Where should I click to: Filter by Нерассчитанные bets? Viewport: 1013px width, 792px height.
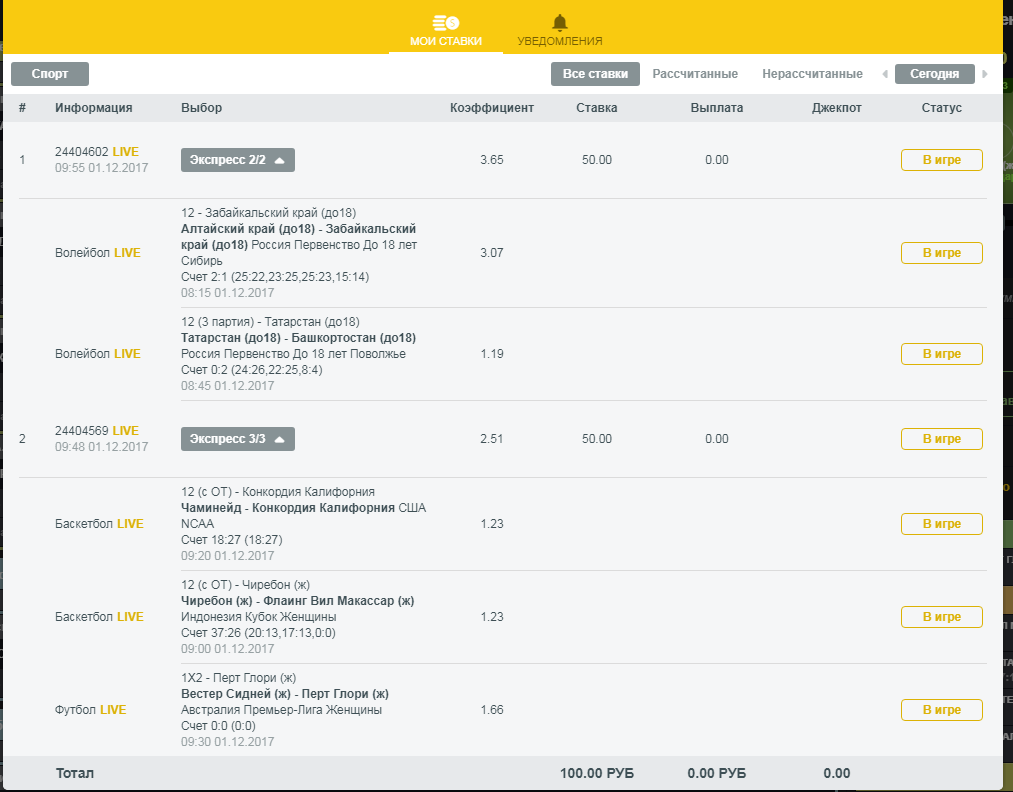pyautogui.click(x=812, y=74)
